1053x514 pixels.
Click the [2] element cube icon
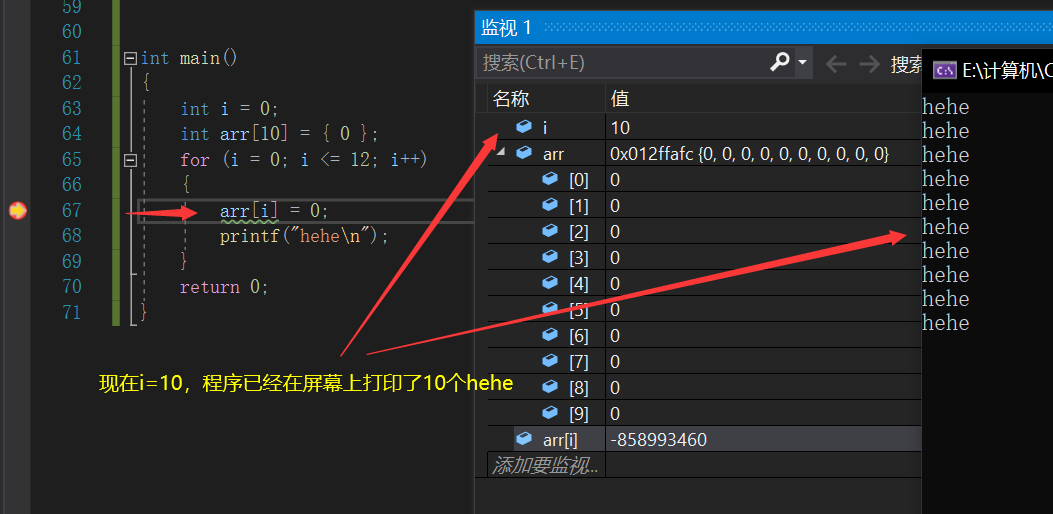coord(551,231)
